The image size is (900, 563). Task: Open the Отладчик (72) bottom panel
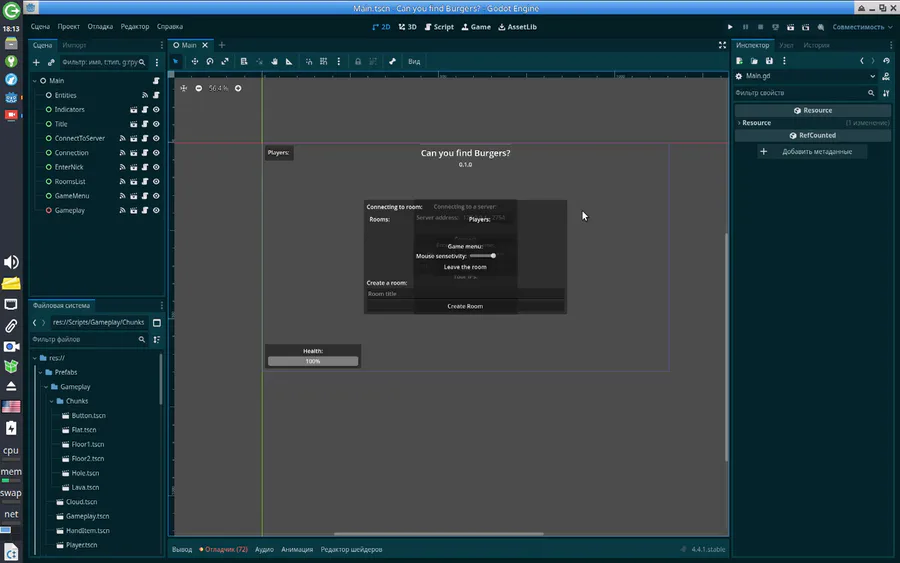click(x=223, y=549)
